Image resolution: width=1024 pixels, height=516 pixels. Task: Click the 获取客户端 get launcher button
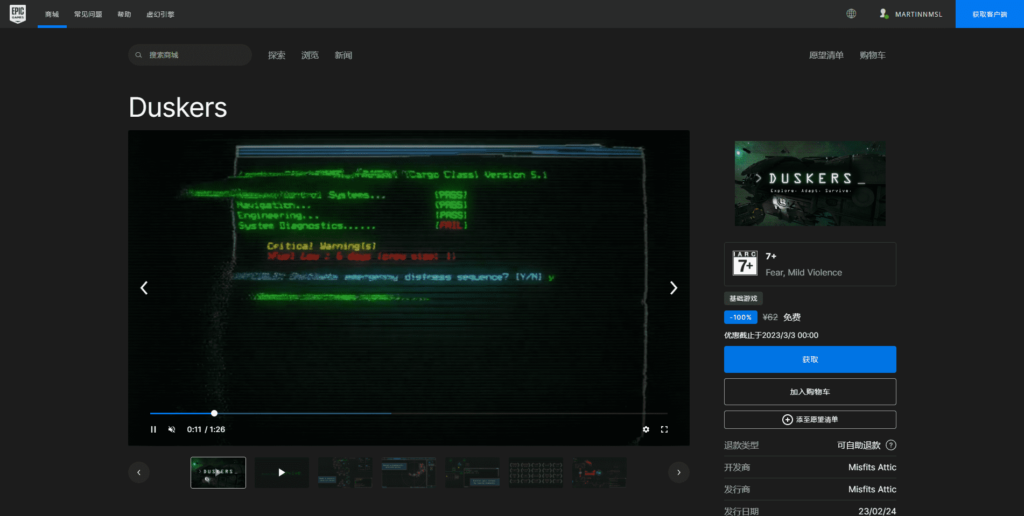click(989, 14)
